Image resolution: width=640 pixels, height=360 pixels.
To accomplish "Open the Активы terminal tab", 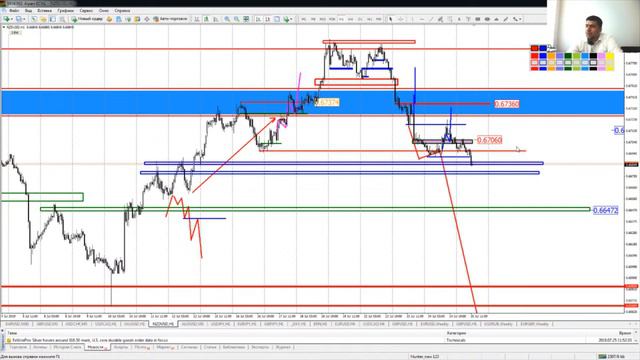I will click(40, 347).
